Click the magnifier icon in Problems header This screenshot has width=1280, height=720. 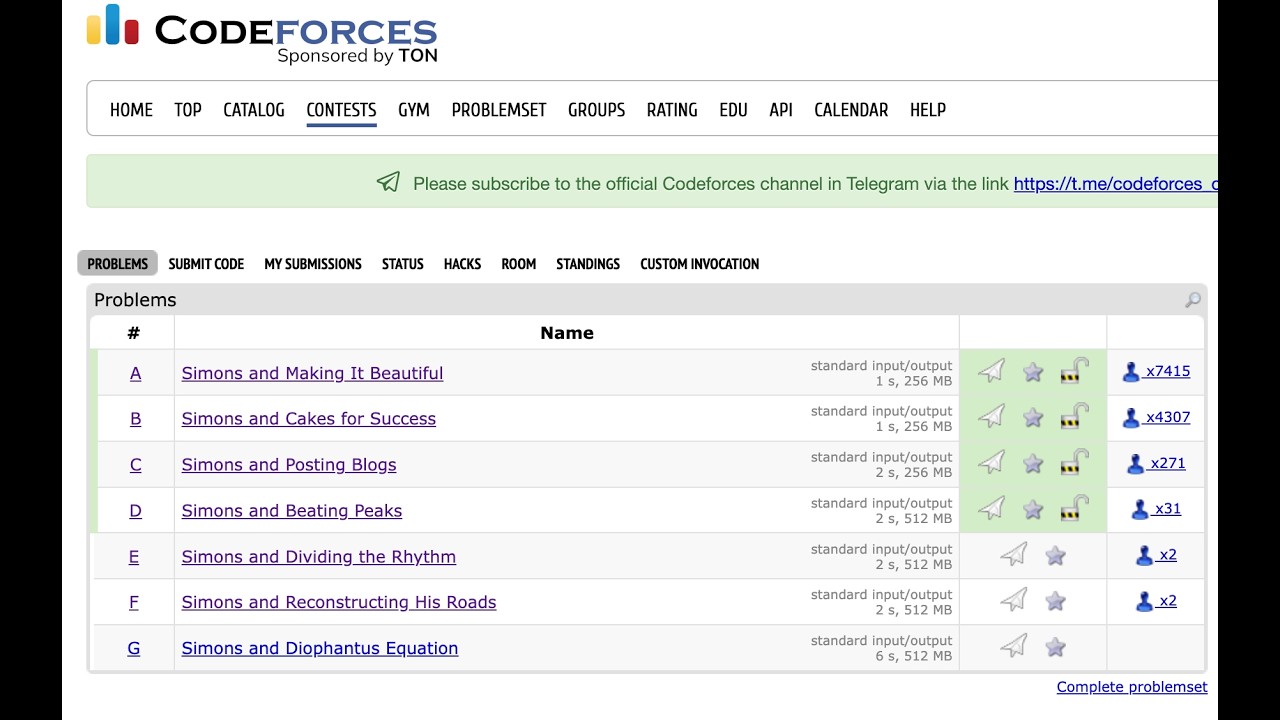coord(1192,300)
